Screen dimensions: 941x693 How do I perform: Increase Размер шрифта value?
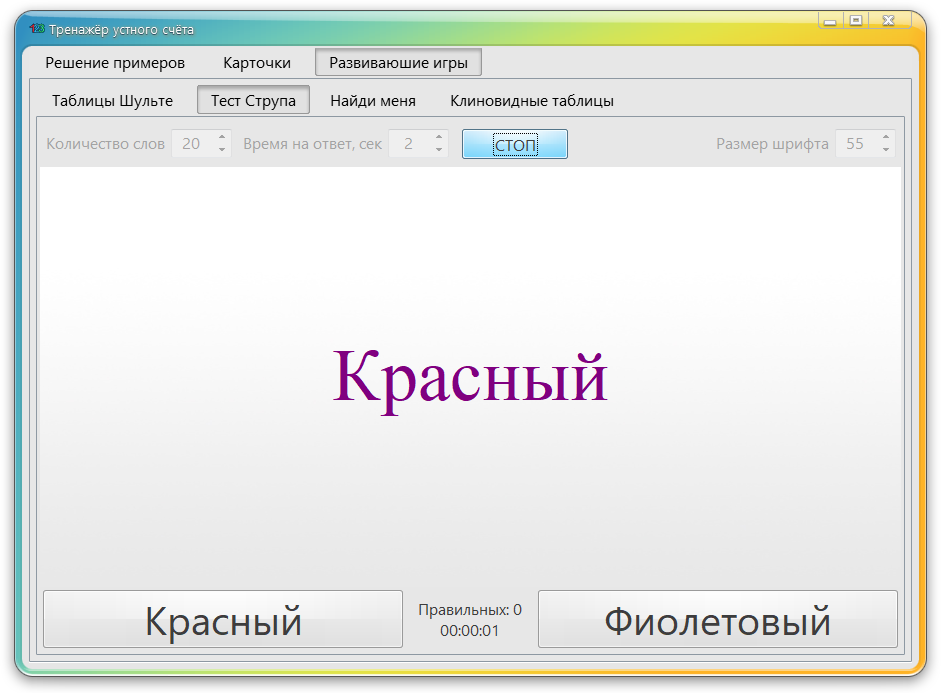pos(884,138)
